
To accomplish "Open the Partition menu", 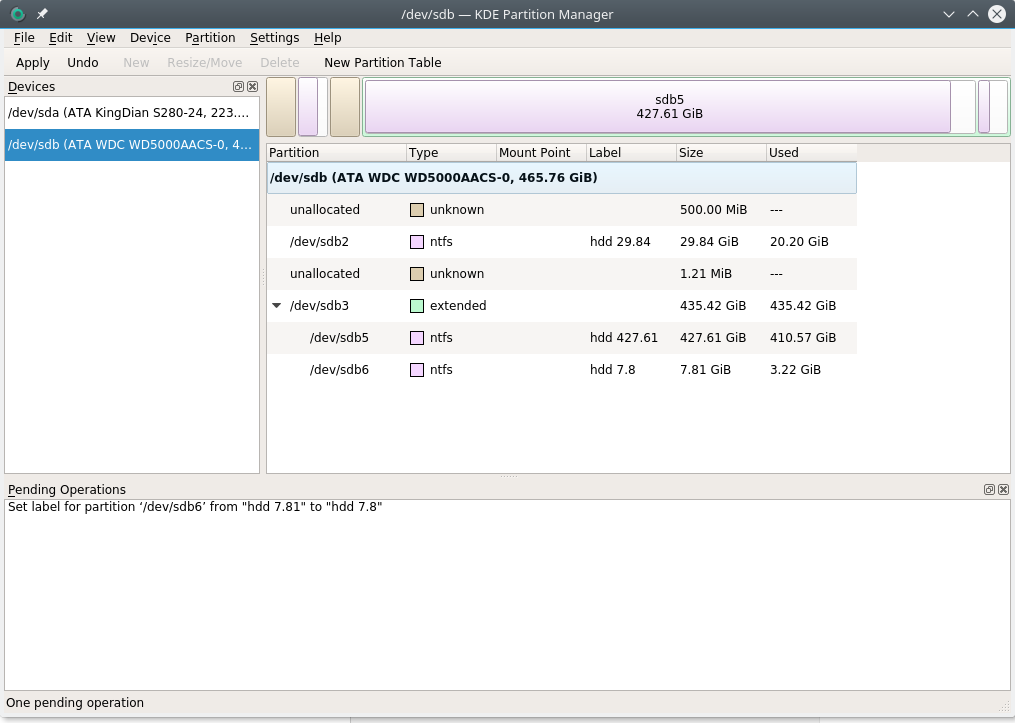I will (x=209, y=37).
